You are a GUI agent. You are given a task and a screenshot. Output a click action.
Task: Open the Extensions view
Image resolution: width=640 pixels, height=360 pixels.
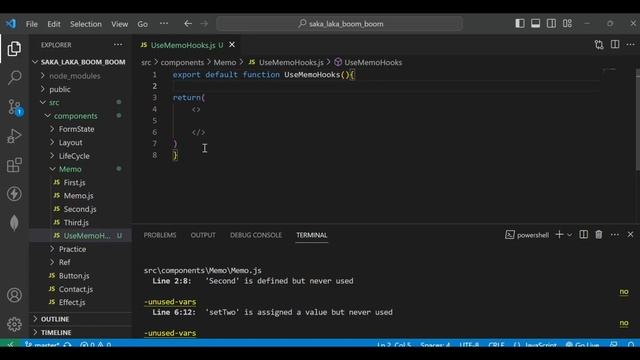tap(14, 165)
